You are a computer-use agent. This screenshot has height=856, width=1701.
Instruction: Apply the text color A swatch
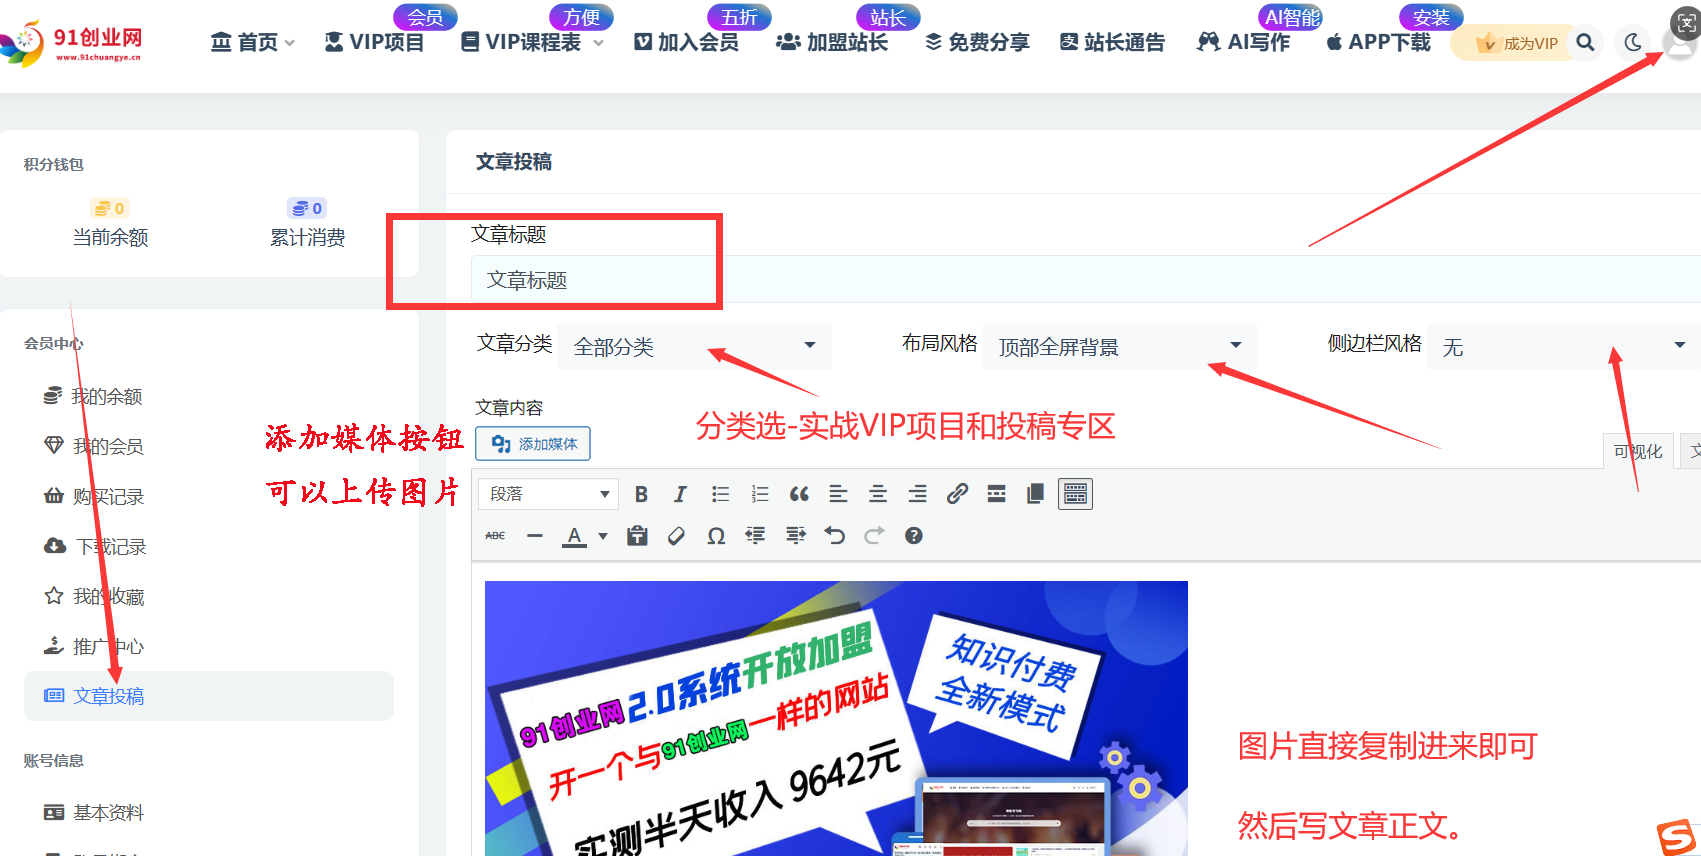coord(574,536)
